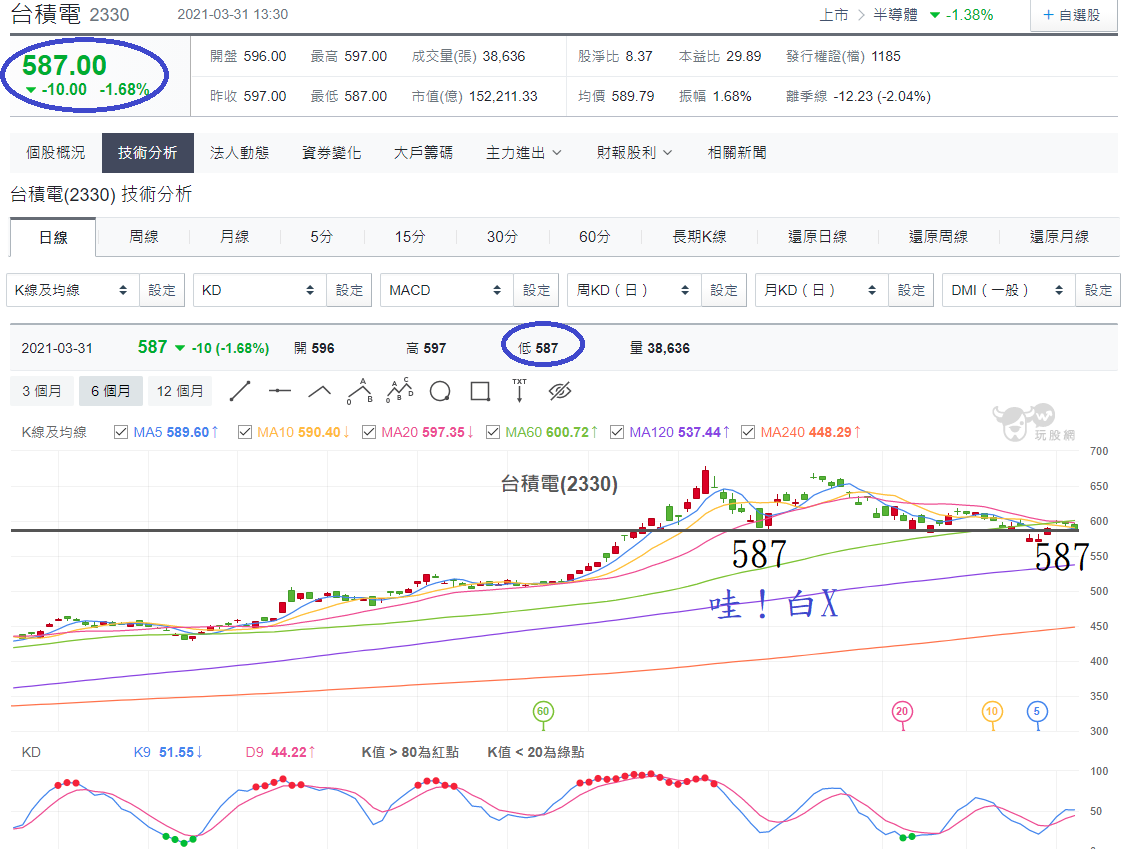This screenshot has width=1134, height=849.
Task: Switch to 還原周線 chart
Action: (938, 236)
